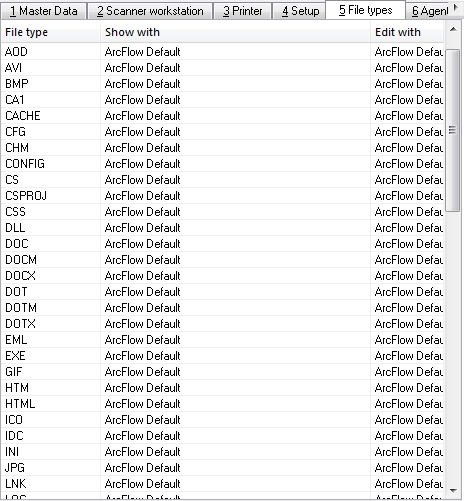The image size is (464, 501).
Task: Click the Show with column header
Action: [235, 32]
